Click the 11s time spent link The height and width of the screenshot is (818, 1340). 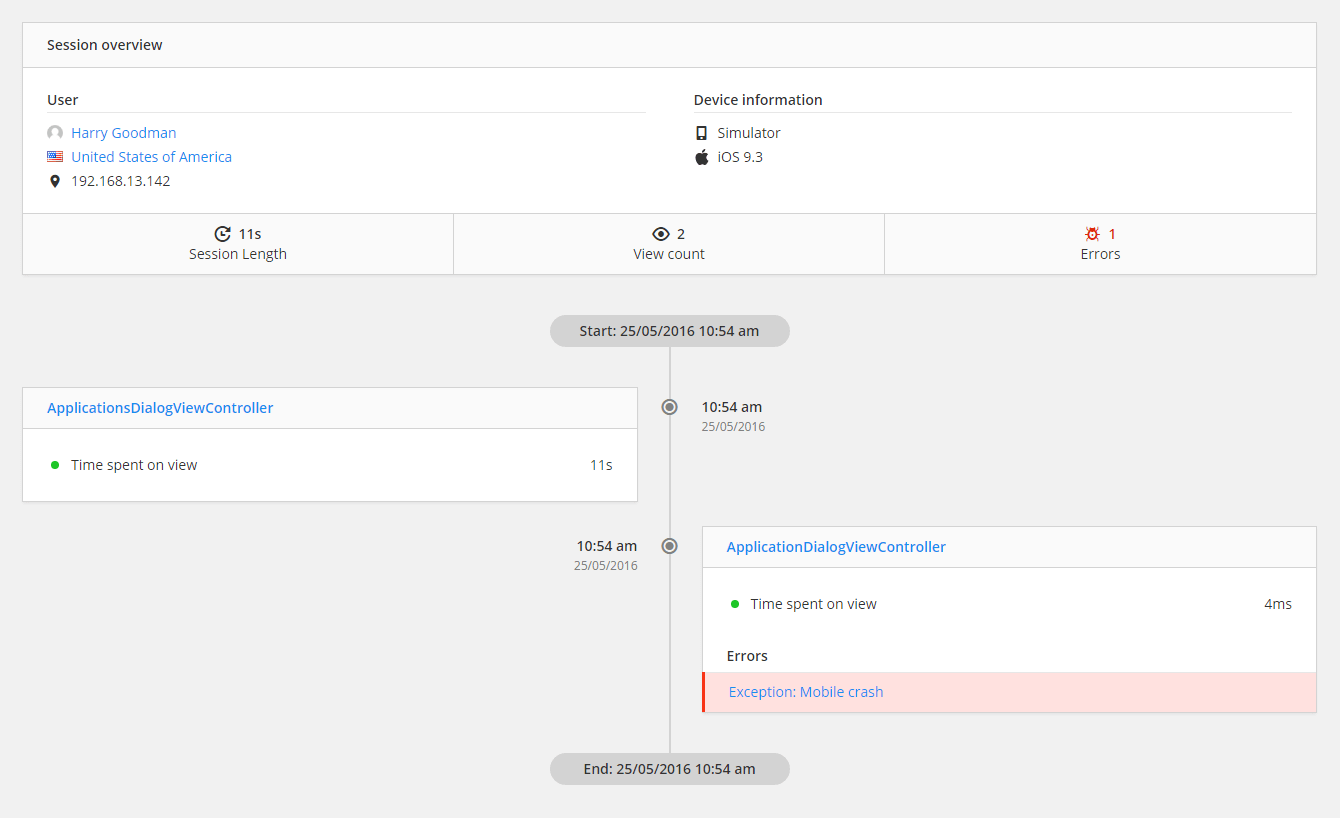coord(600,464)
